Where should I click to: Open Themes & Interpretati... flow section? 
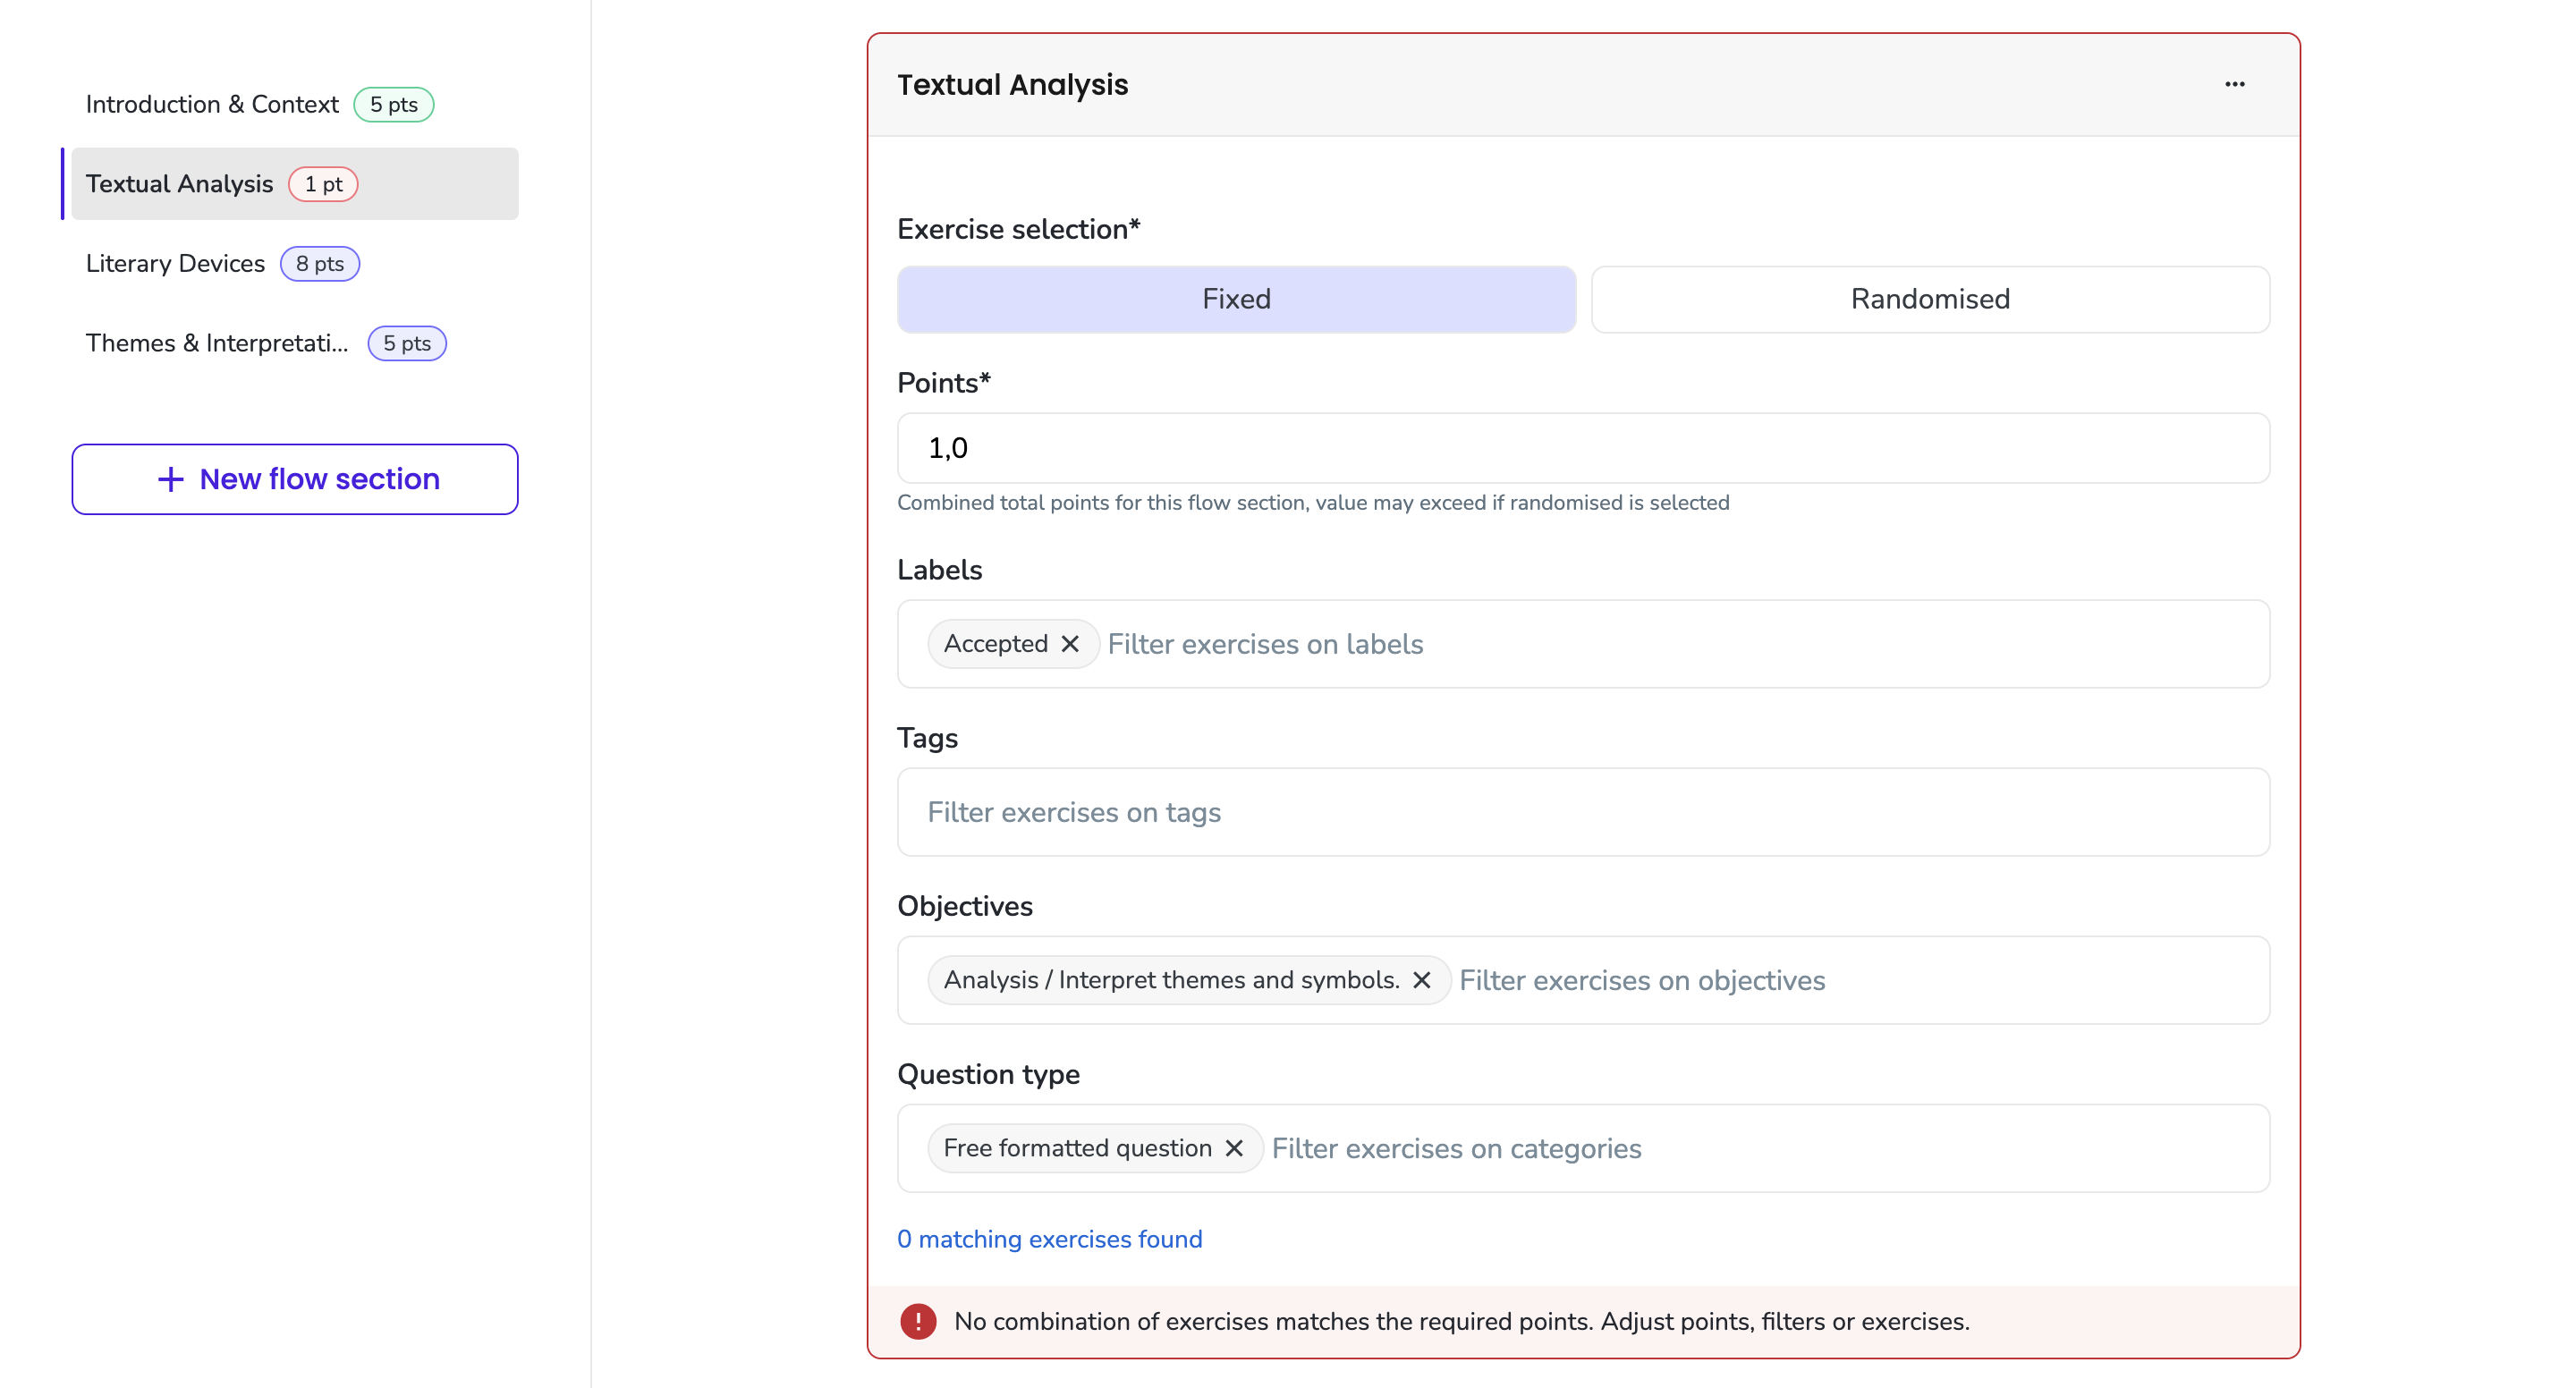click(295, 343)
